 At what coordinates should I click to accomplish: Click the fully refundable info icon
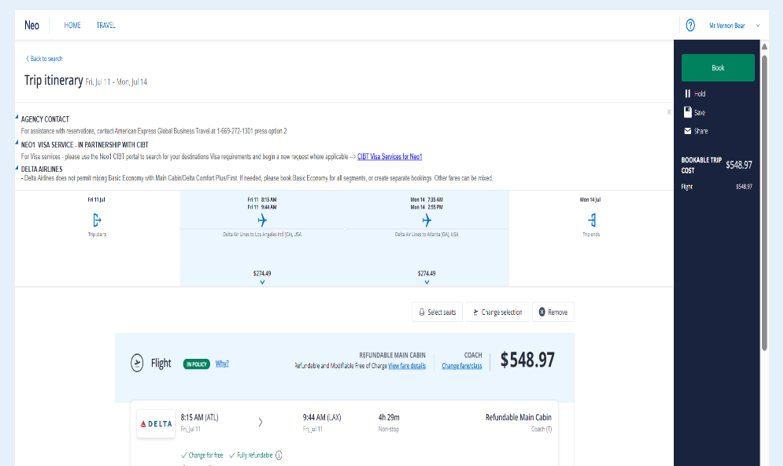(279, 455)
